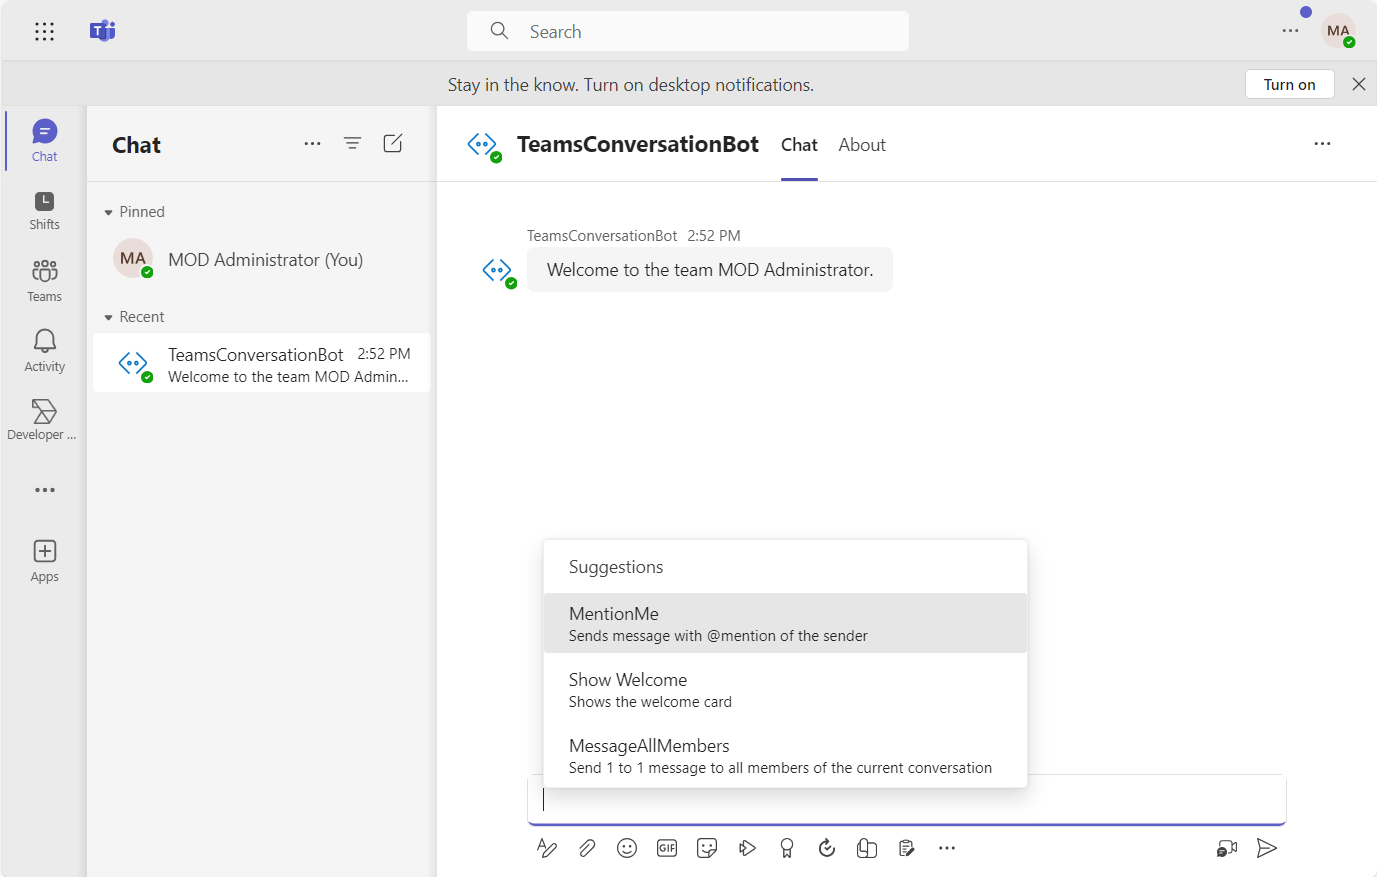Open settings and more ellipsis near profile
Image resolution: width=1377 pixels, height=877 pixels.
pyautogui.click(x=1291, y=31)
